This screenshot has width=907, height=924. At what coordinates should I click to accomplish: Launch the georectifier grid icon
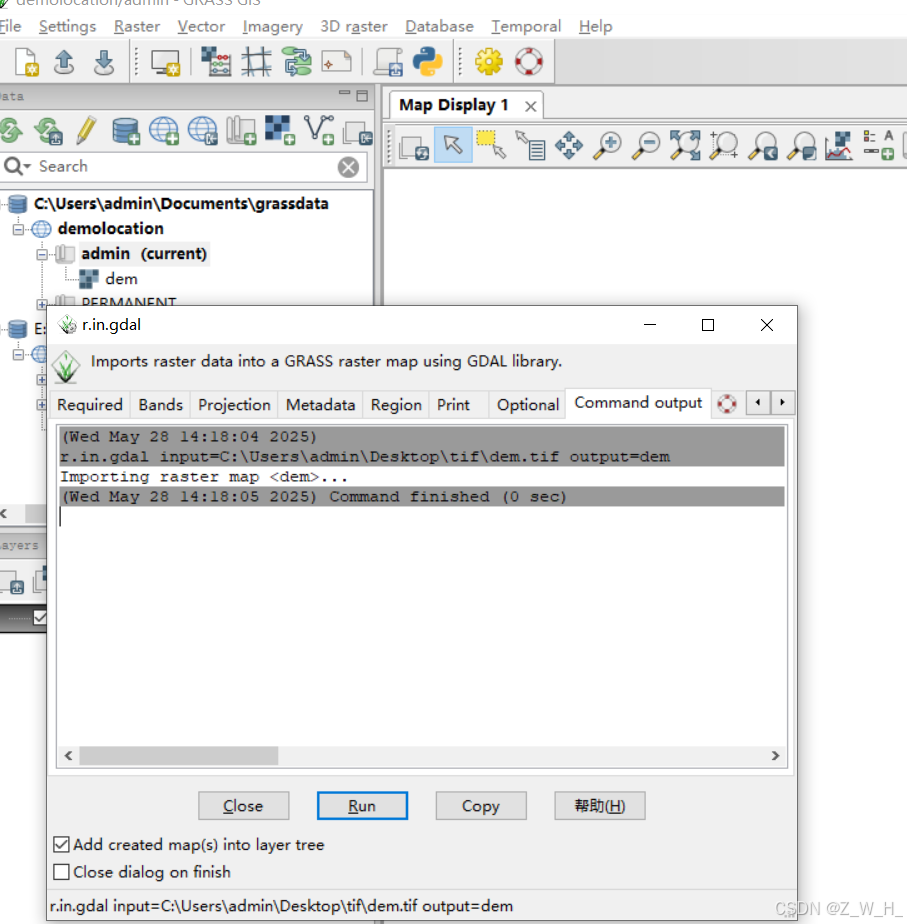256,62
